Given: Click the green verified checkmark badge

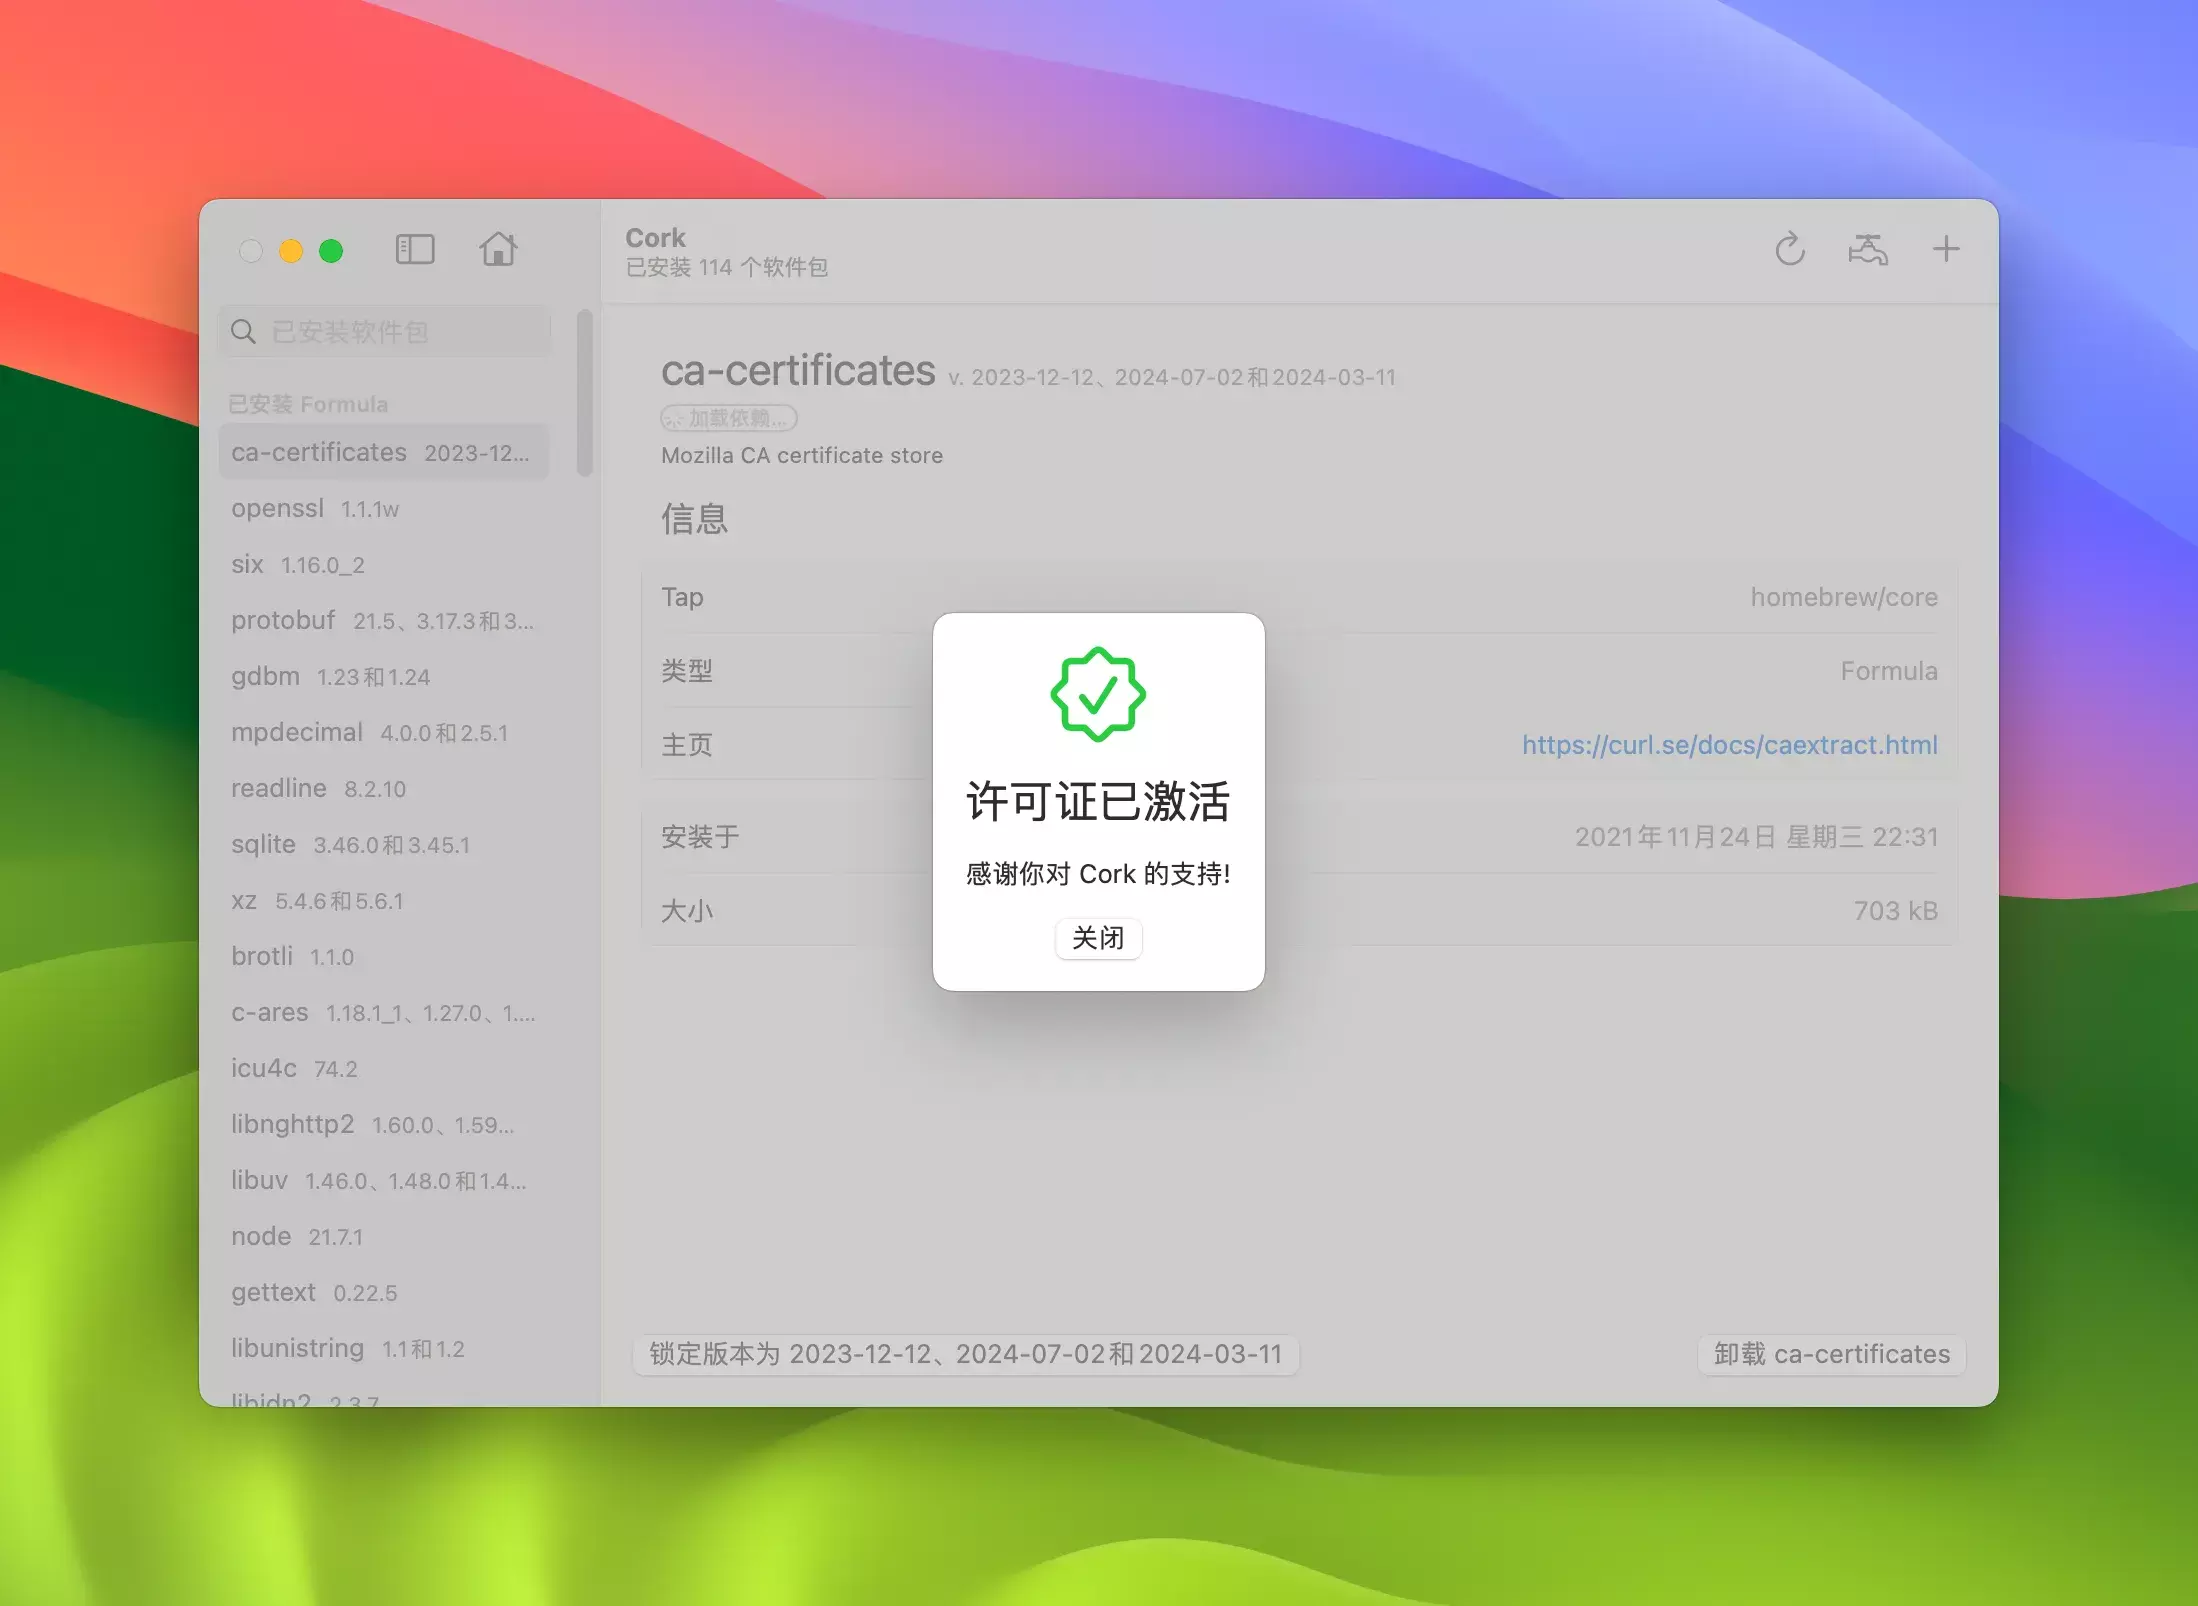Looking at the screenshot, I should 1098,694.
